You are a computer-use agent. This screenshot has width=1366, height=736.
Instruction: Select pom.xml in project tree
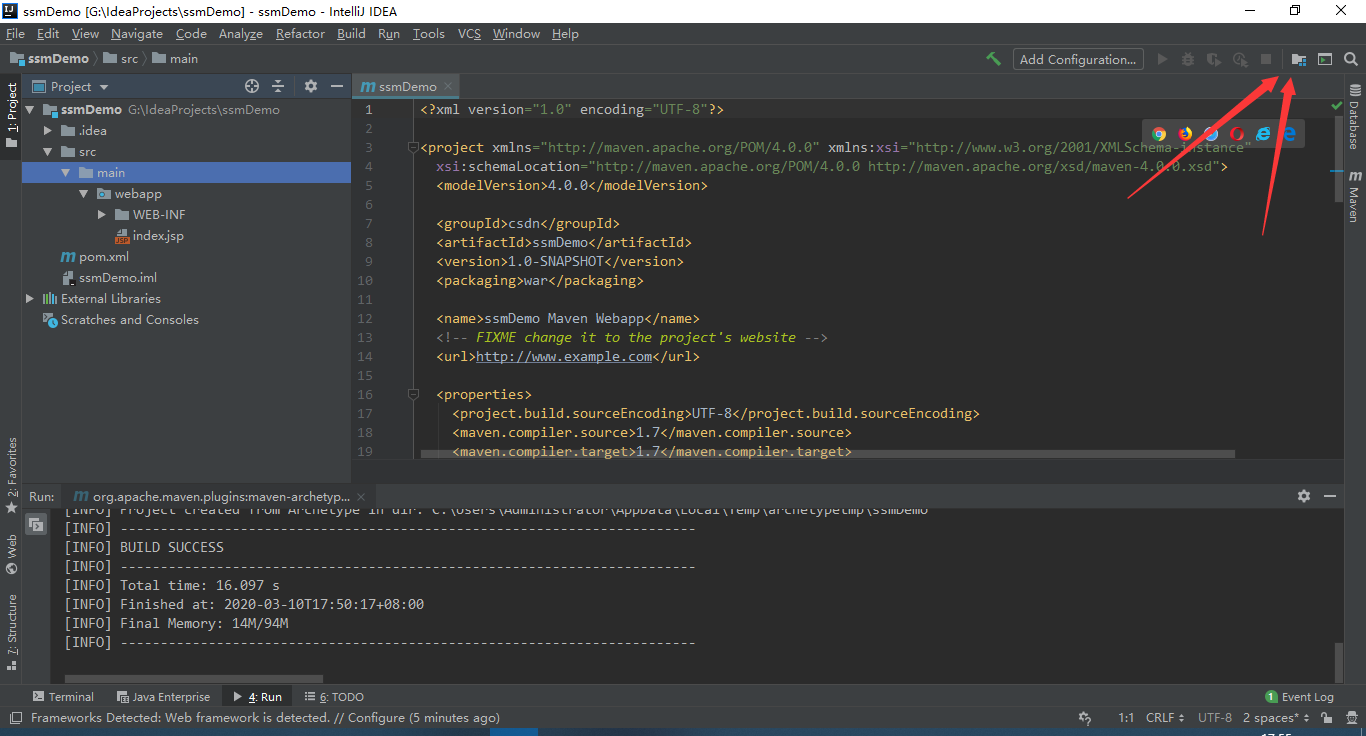pyautogui.click(x=94, y=257)
